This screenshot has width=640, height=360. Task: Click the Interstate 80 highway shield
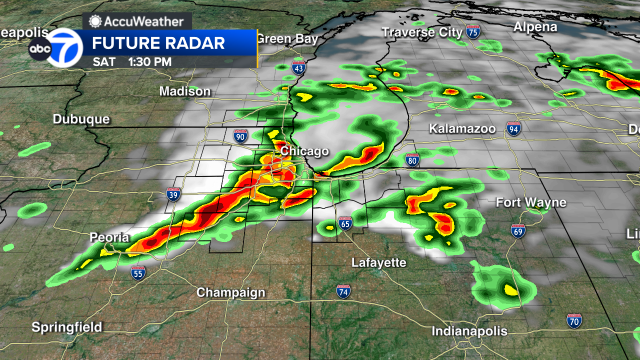412,160
